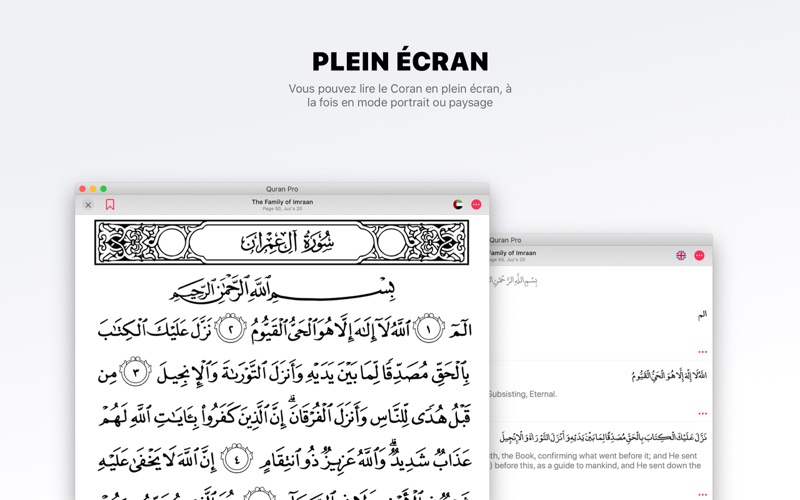Click the 'Quran Pro' front window title

click(x=282, y=189)
